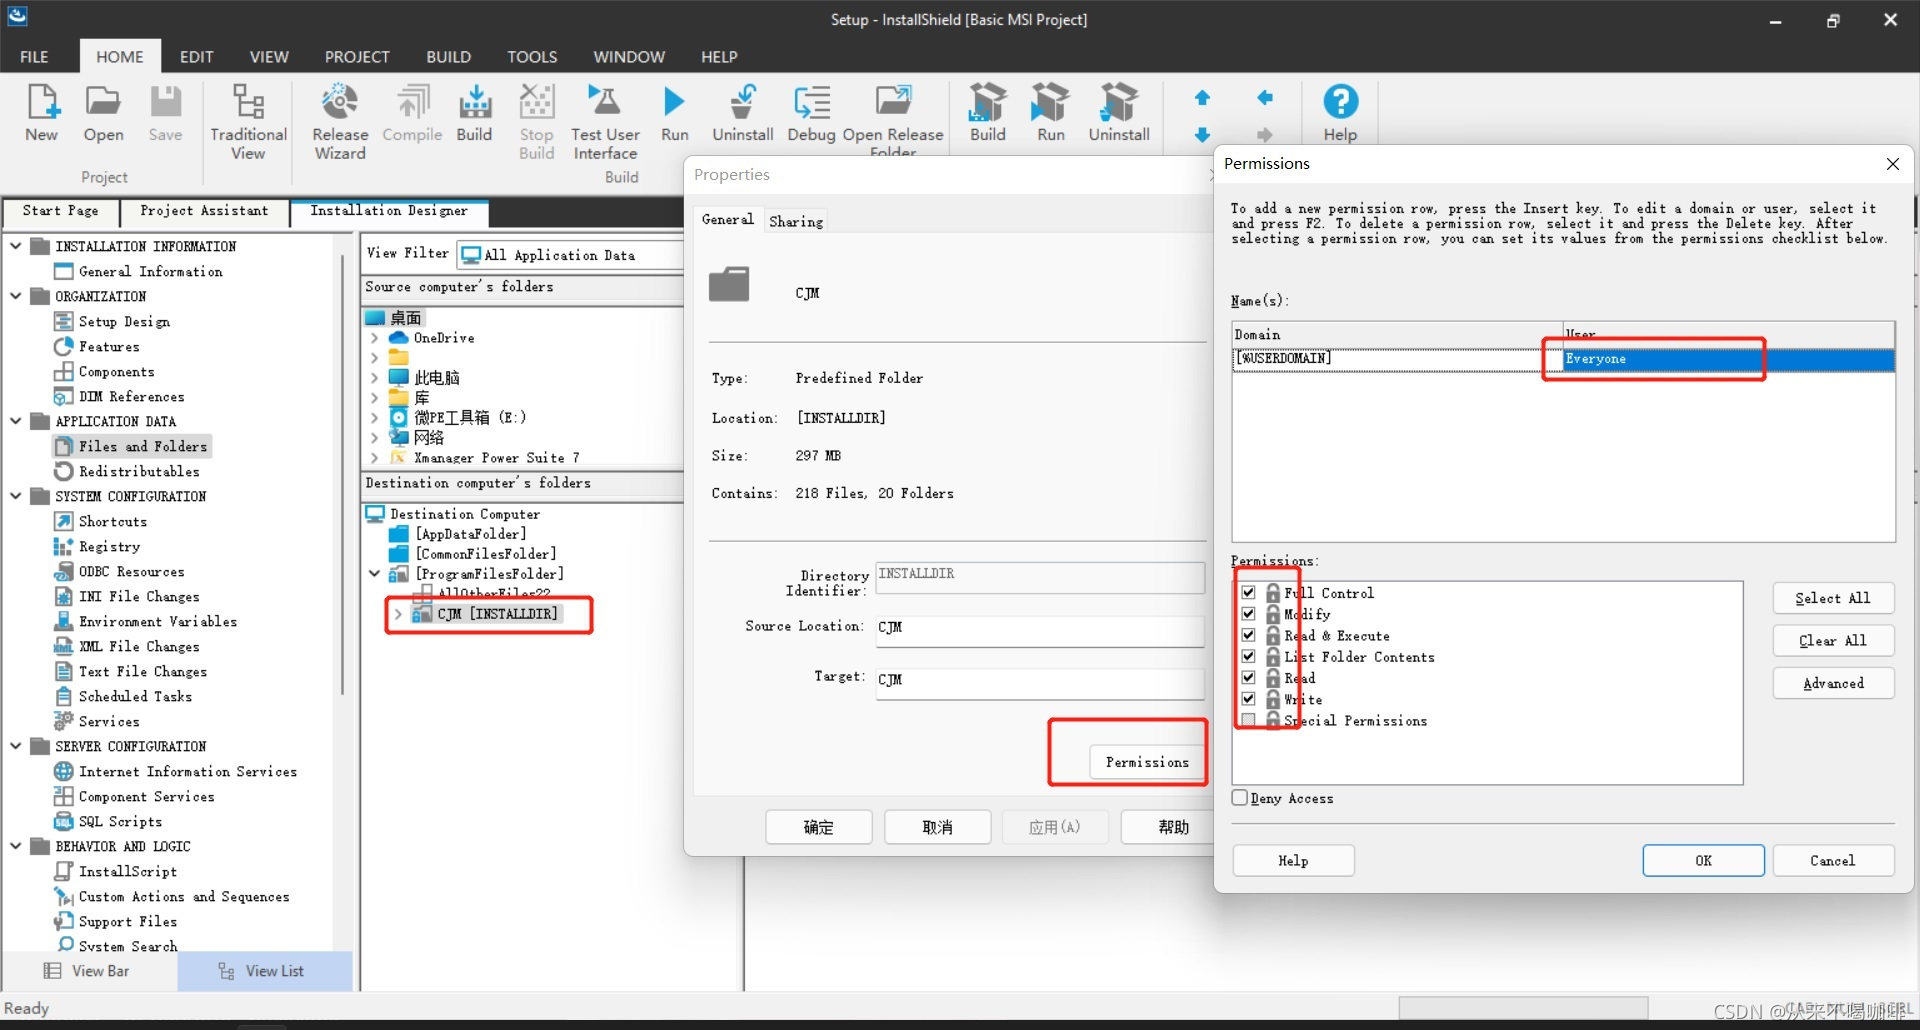Click the blue down arrow icon
Screen dimensions: 1920x1030
coord(1202,134)
